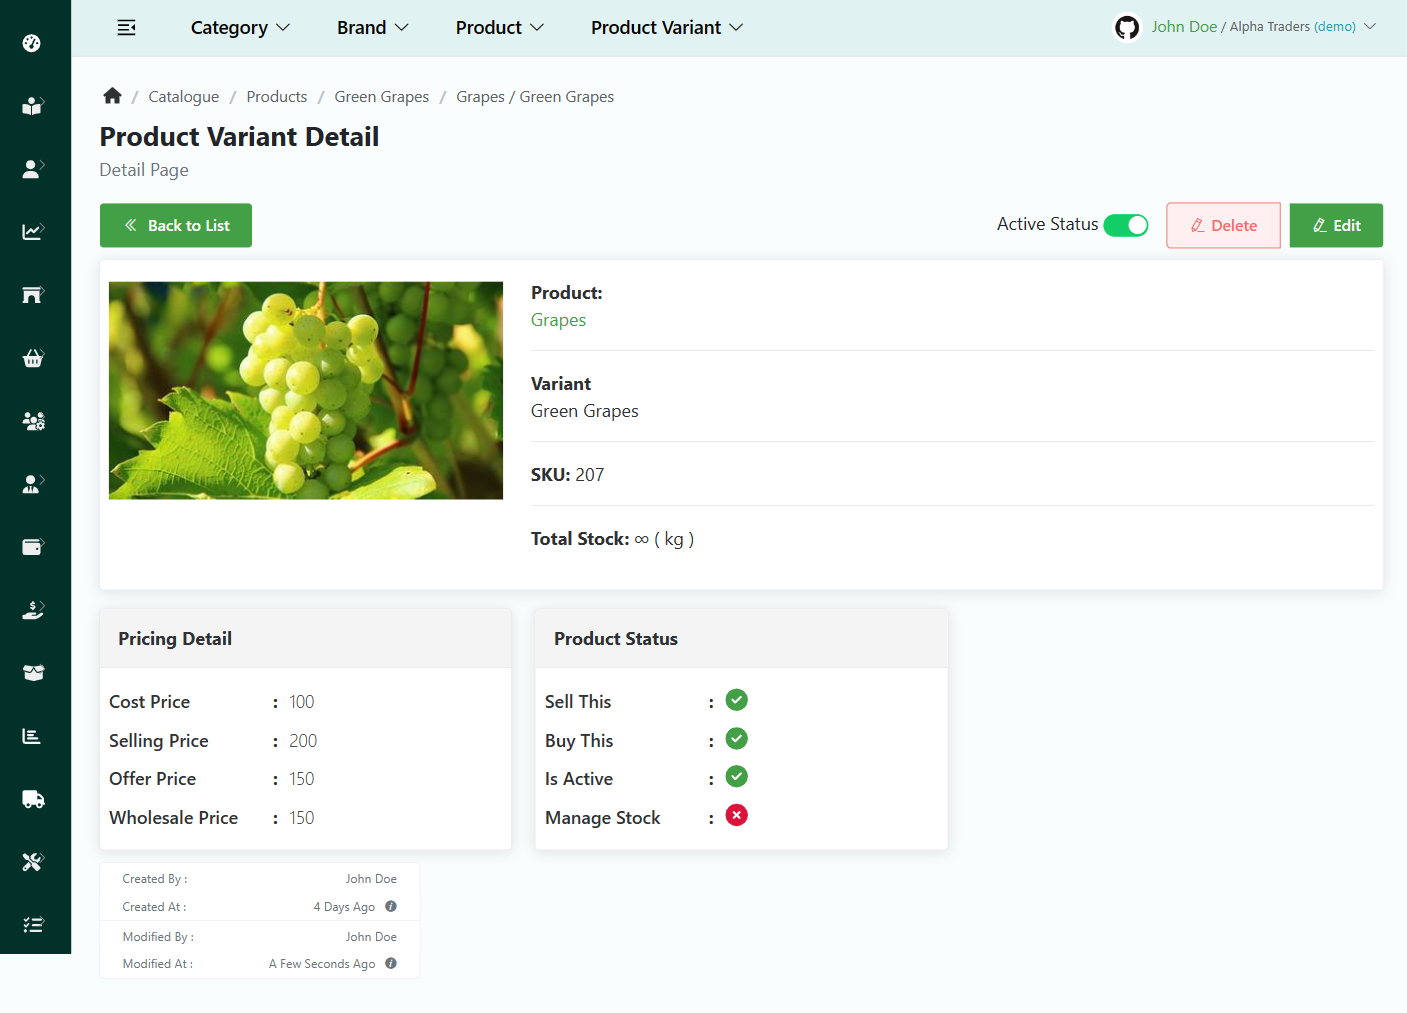Image resolution: width=1407 pixels, height=1013 pixels.
Task: Open the dashboard gauge icon in sidebar
Action: pos(32,43)
